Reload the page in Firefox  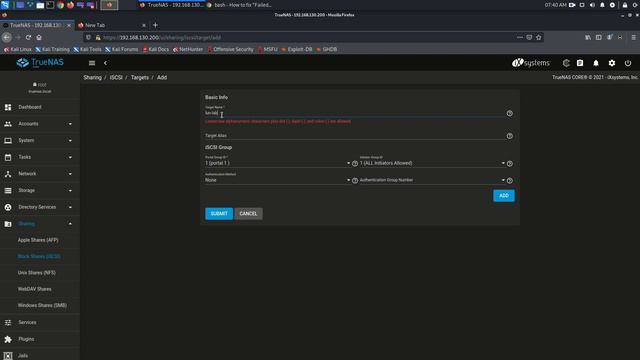(28, 37)
